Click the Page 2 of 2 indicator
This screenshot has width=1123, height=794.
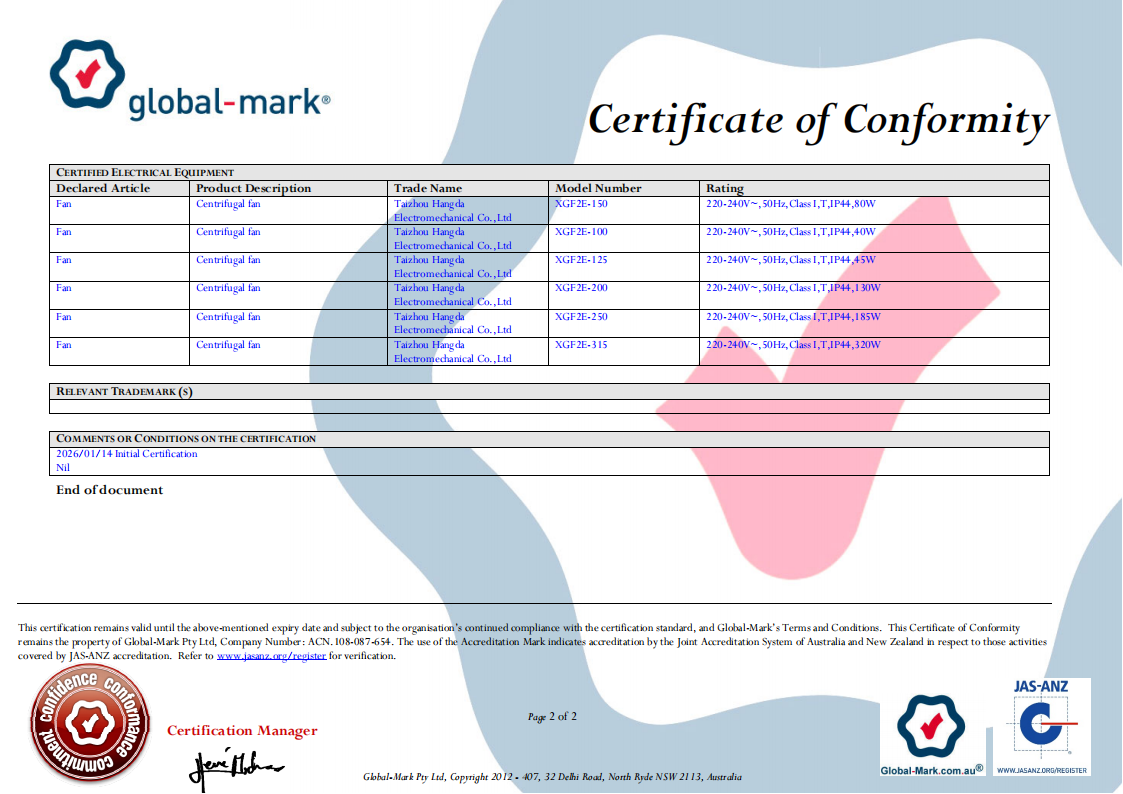[552, 717]
